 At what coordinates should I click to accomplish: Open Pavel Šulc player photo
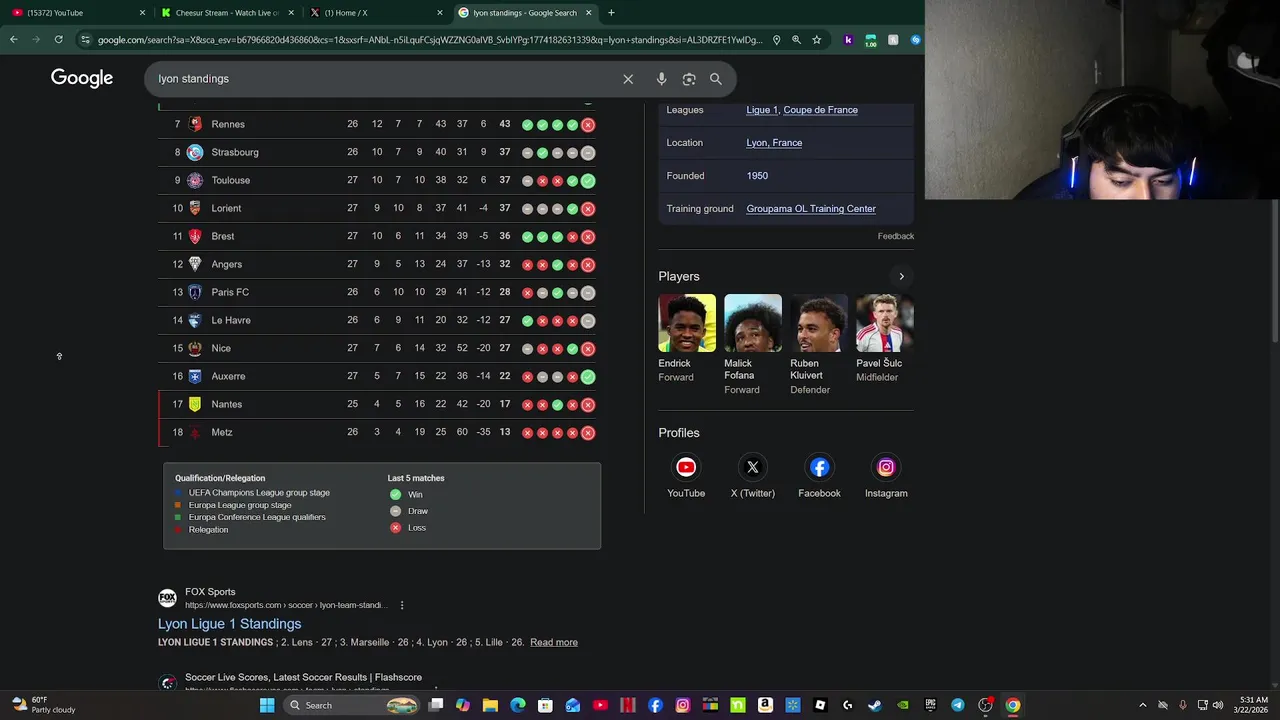pos(885,323)
